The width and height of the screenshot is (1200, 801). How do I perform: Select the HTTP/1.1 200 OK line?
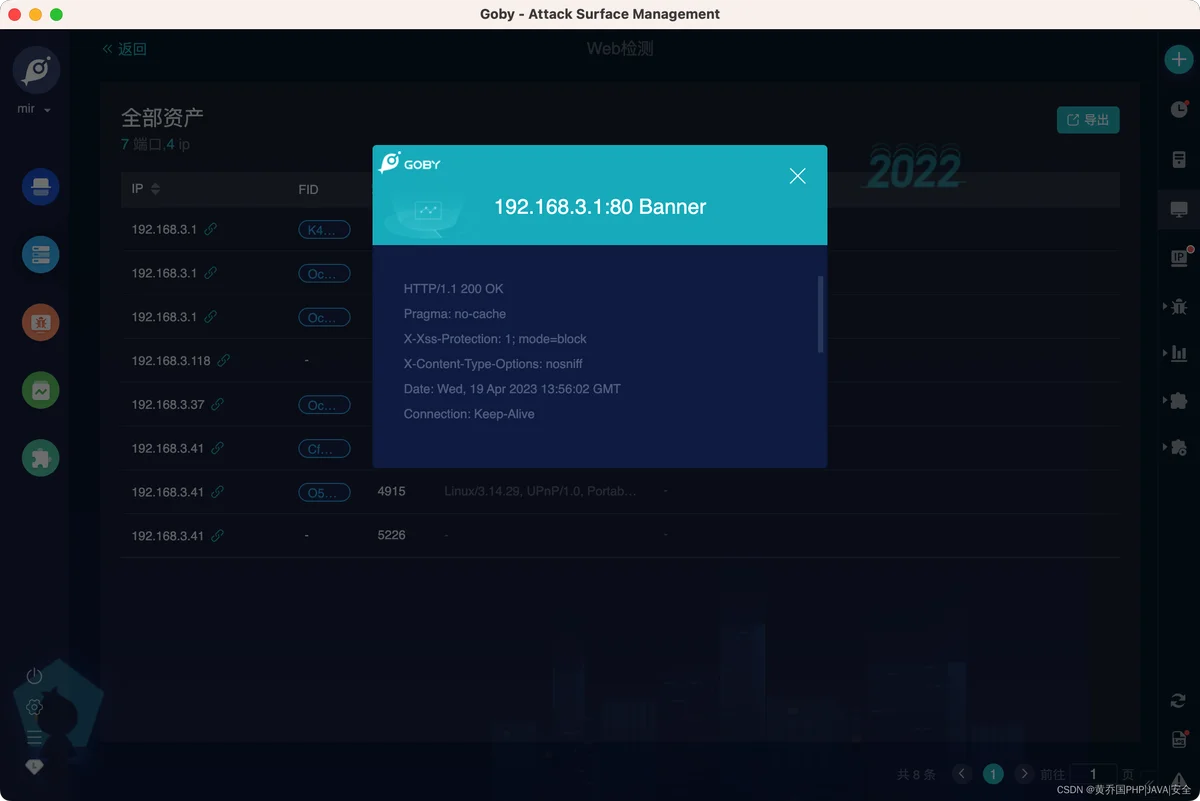tap(454, 289)
